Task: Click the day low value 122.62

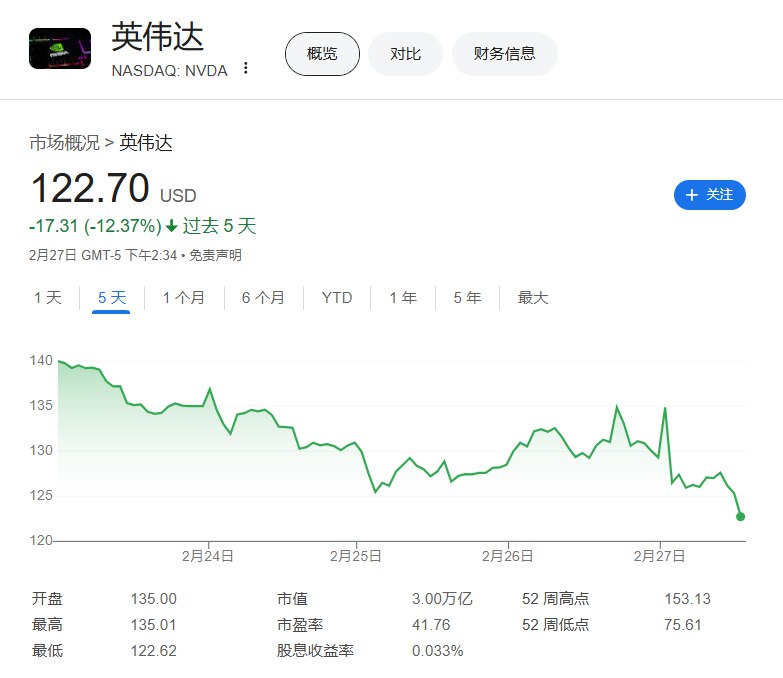Action: tap(154, 651)
